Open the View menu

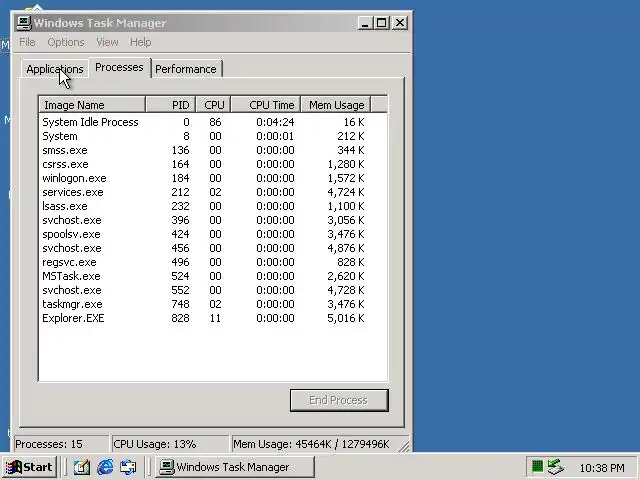(107, 42)
